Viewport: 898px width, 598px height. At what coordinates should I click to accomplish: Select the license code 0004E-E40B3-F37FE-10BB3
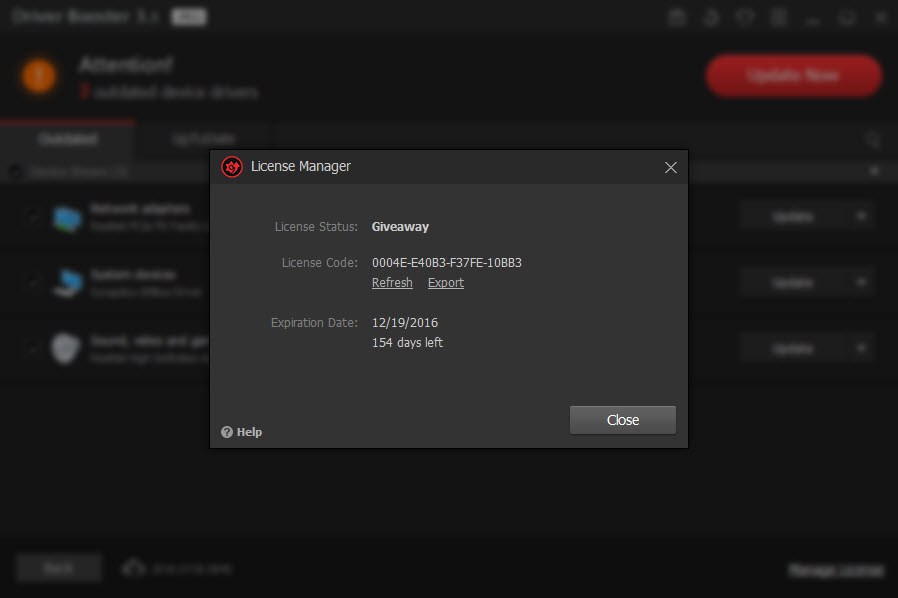click(x=447, y=263)
